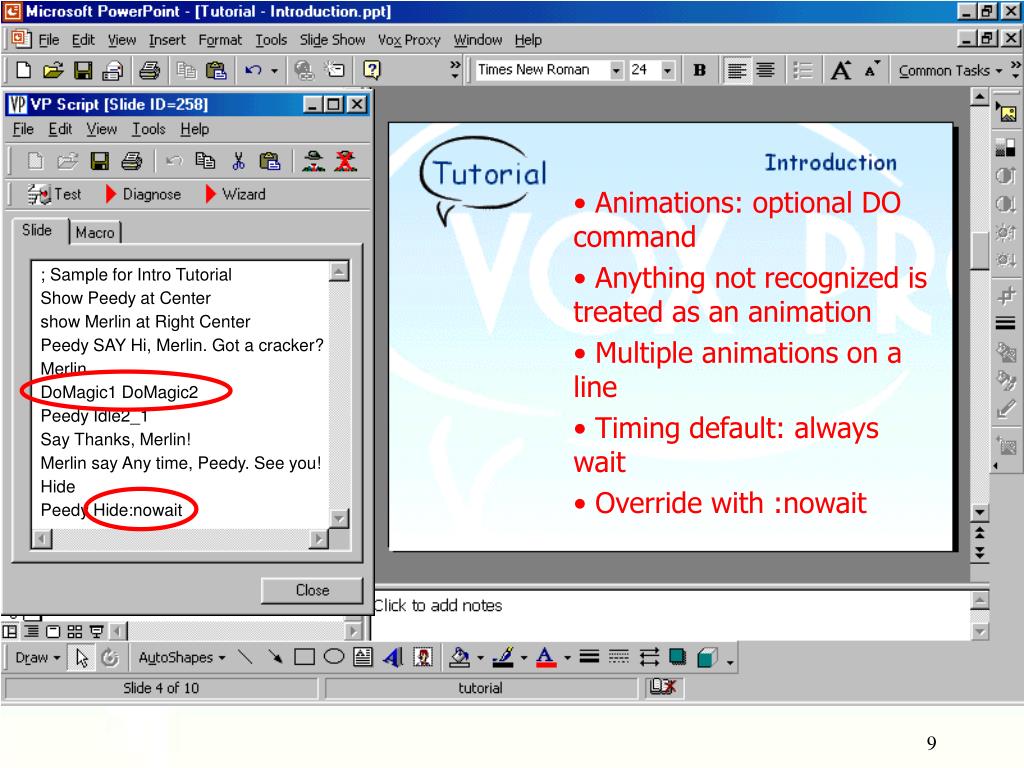Screen dimensions: 1024x768
Task: Click Dash Style icon
Action: pyautogui.click(x=619, y=657)
